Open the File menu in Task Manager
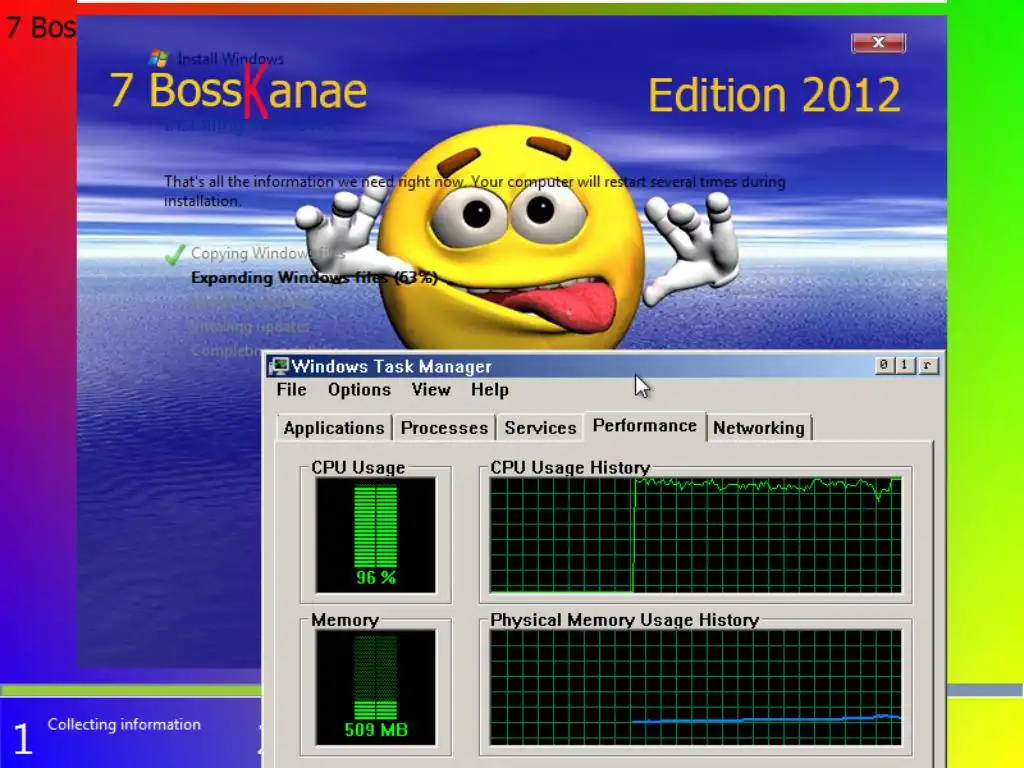Image resolution: width=1024 pixels, height=768 pixels. click(291, 390)
